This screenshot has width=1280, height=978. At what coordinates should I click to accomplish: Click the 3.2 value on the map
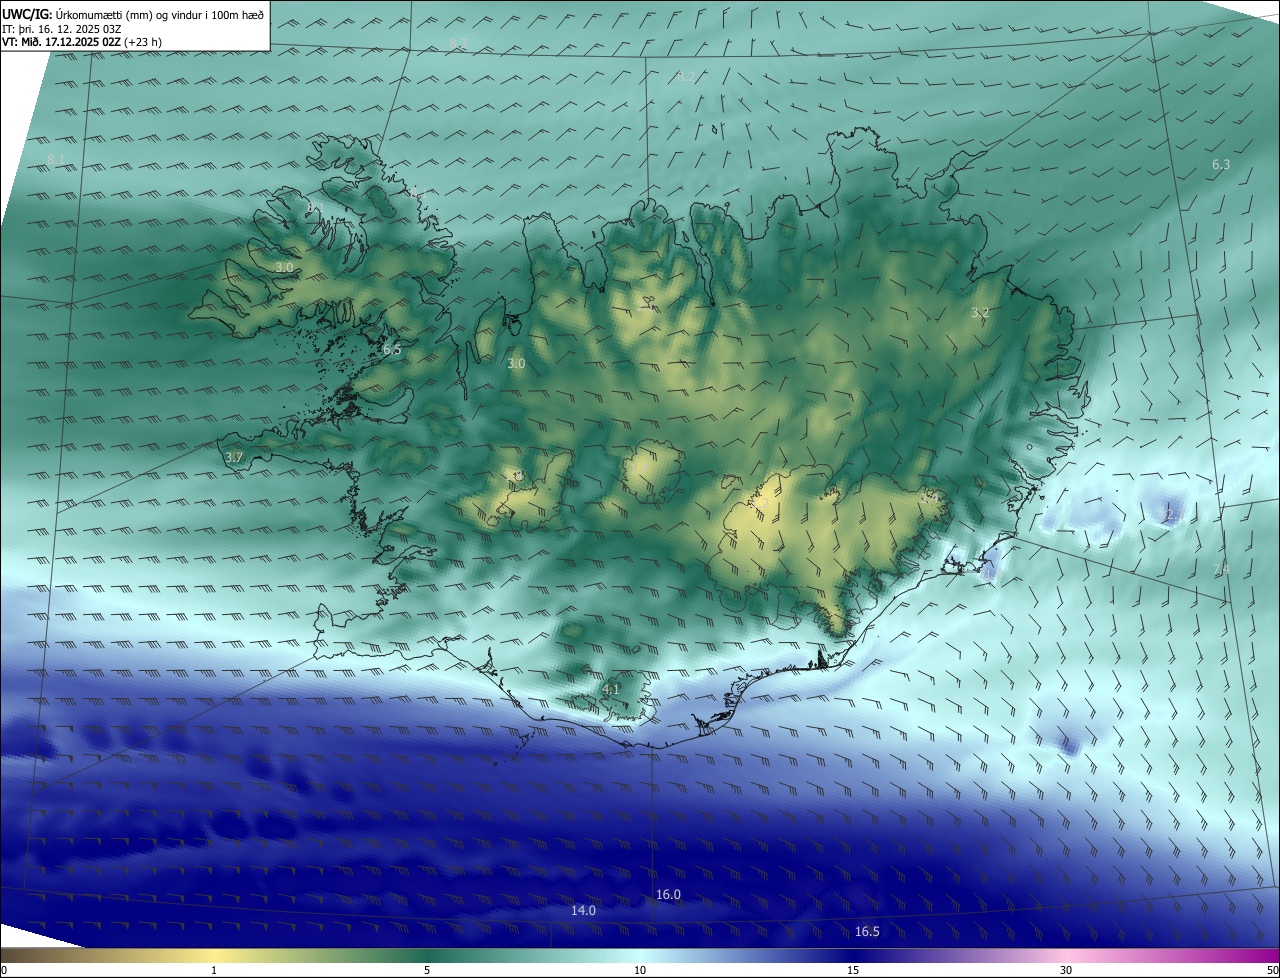point(980,312)
